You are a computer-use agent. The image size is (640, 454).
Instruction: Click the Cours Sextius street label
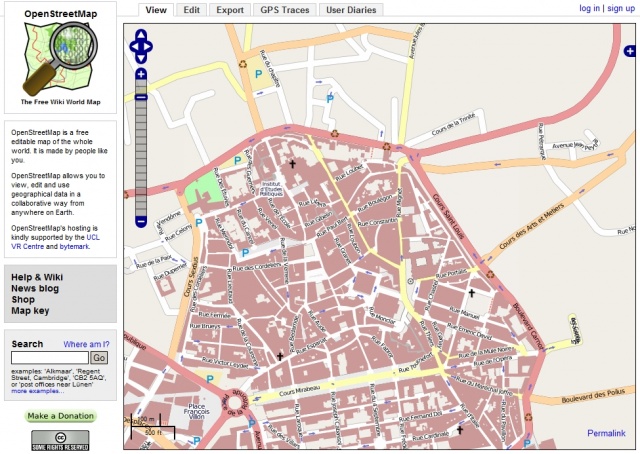point(191,276)
